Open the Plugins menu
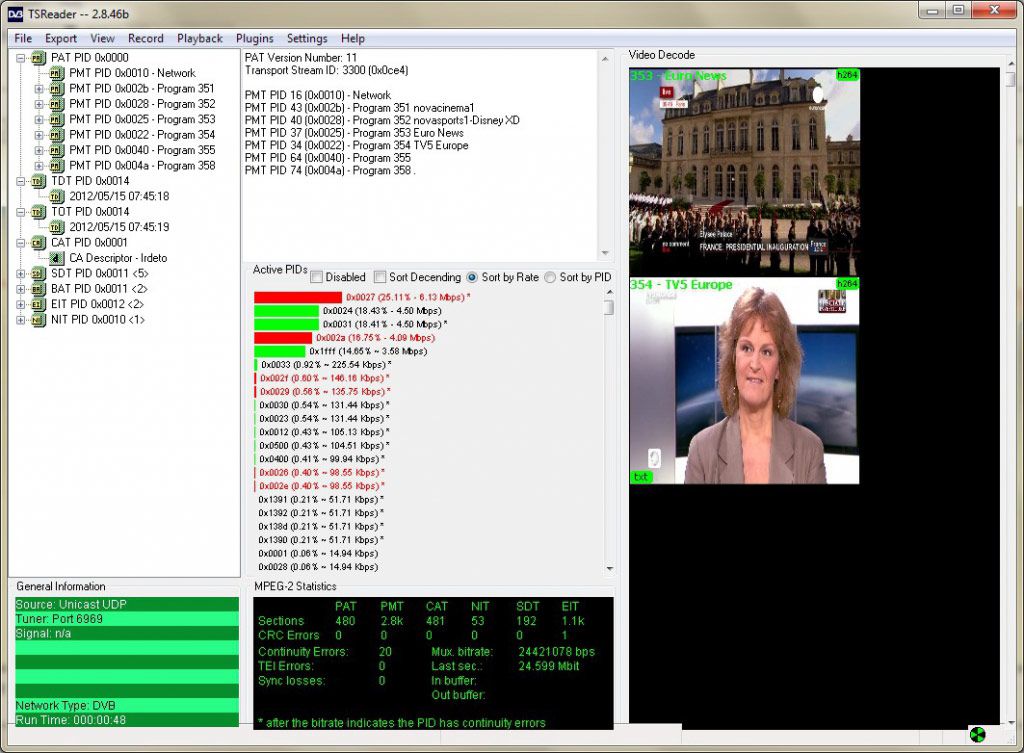Viewport: 1024px width, 753px height. (255, 39)
